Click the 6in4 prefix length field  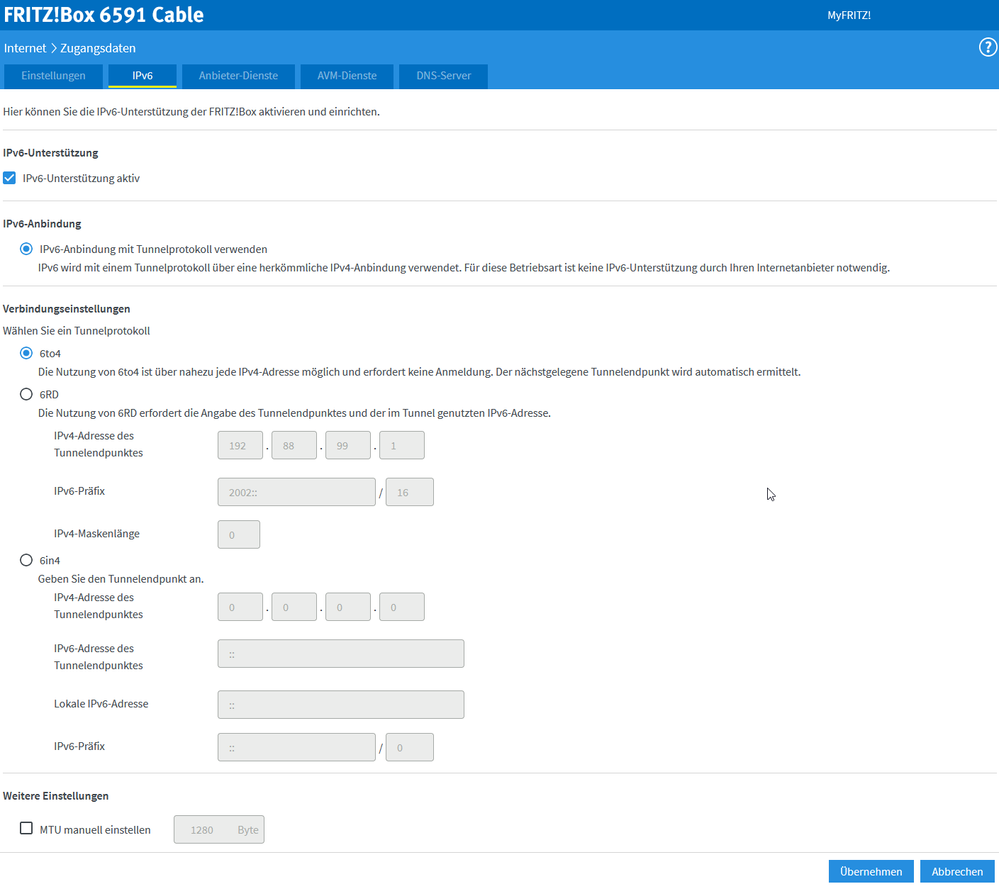pyautogui.click(x=410, y=747)
